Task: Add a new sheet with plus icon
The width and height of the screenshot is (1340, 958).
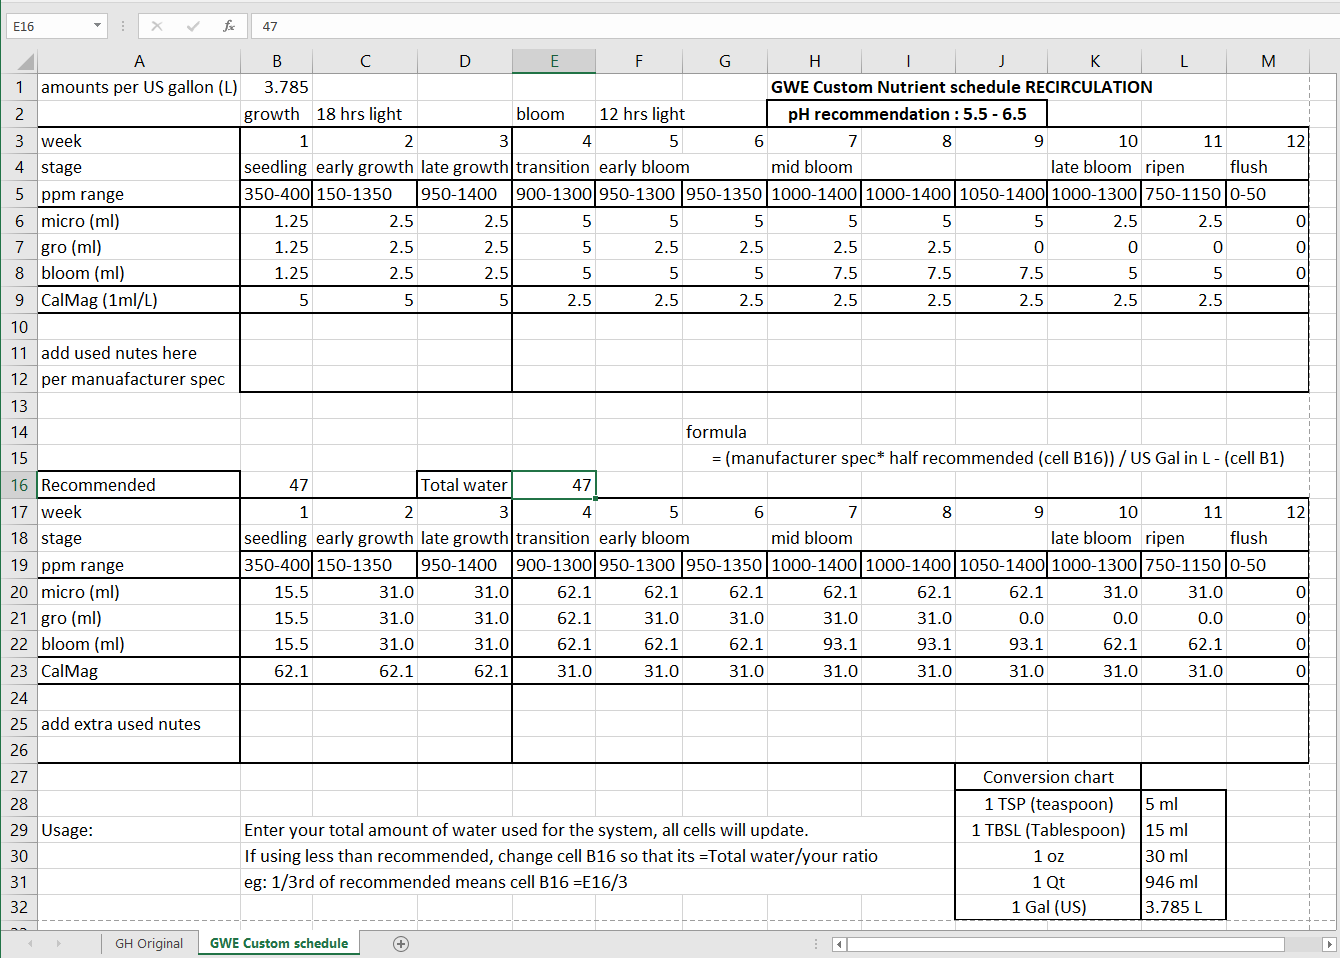Action: [401, 944]
